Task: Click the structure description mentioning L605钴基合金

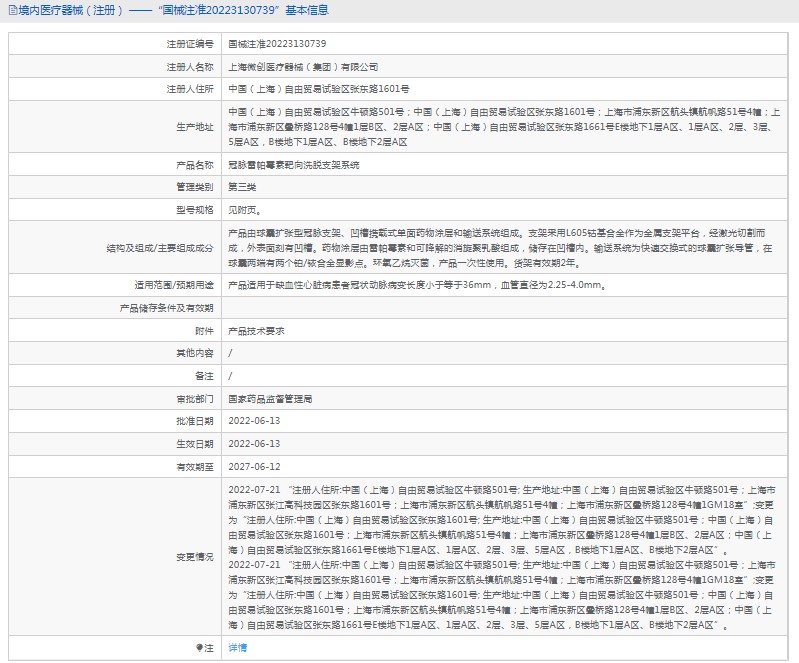Action: 500,248
